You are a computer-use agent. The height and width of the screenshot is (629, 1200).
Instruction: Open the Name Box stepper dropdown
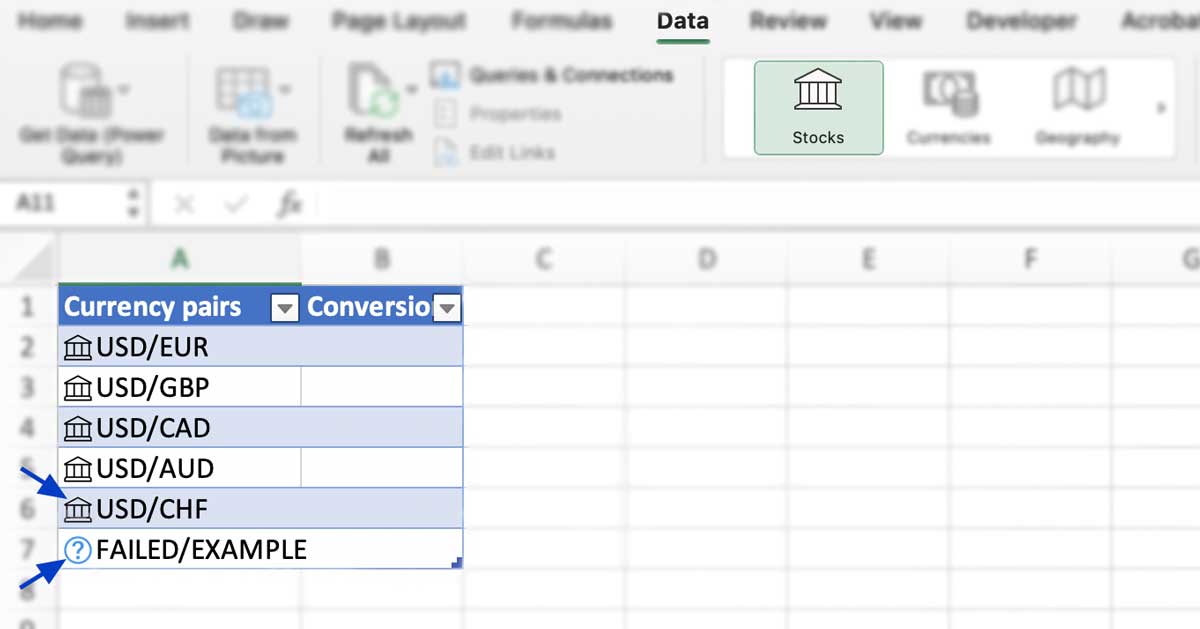135,203
